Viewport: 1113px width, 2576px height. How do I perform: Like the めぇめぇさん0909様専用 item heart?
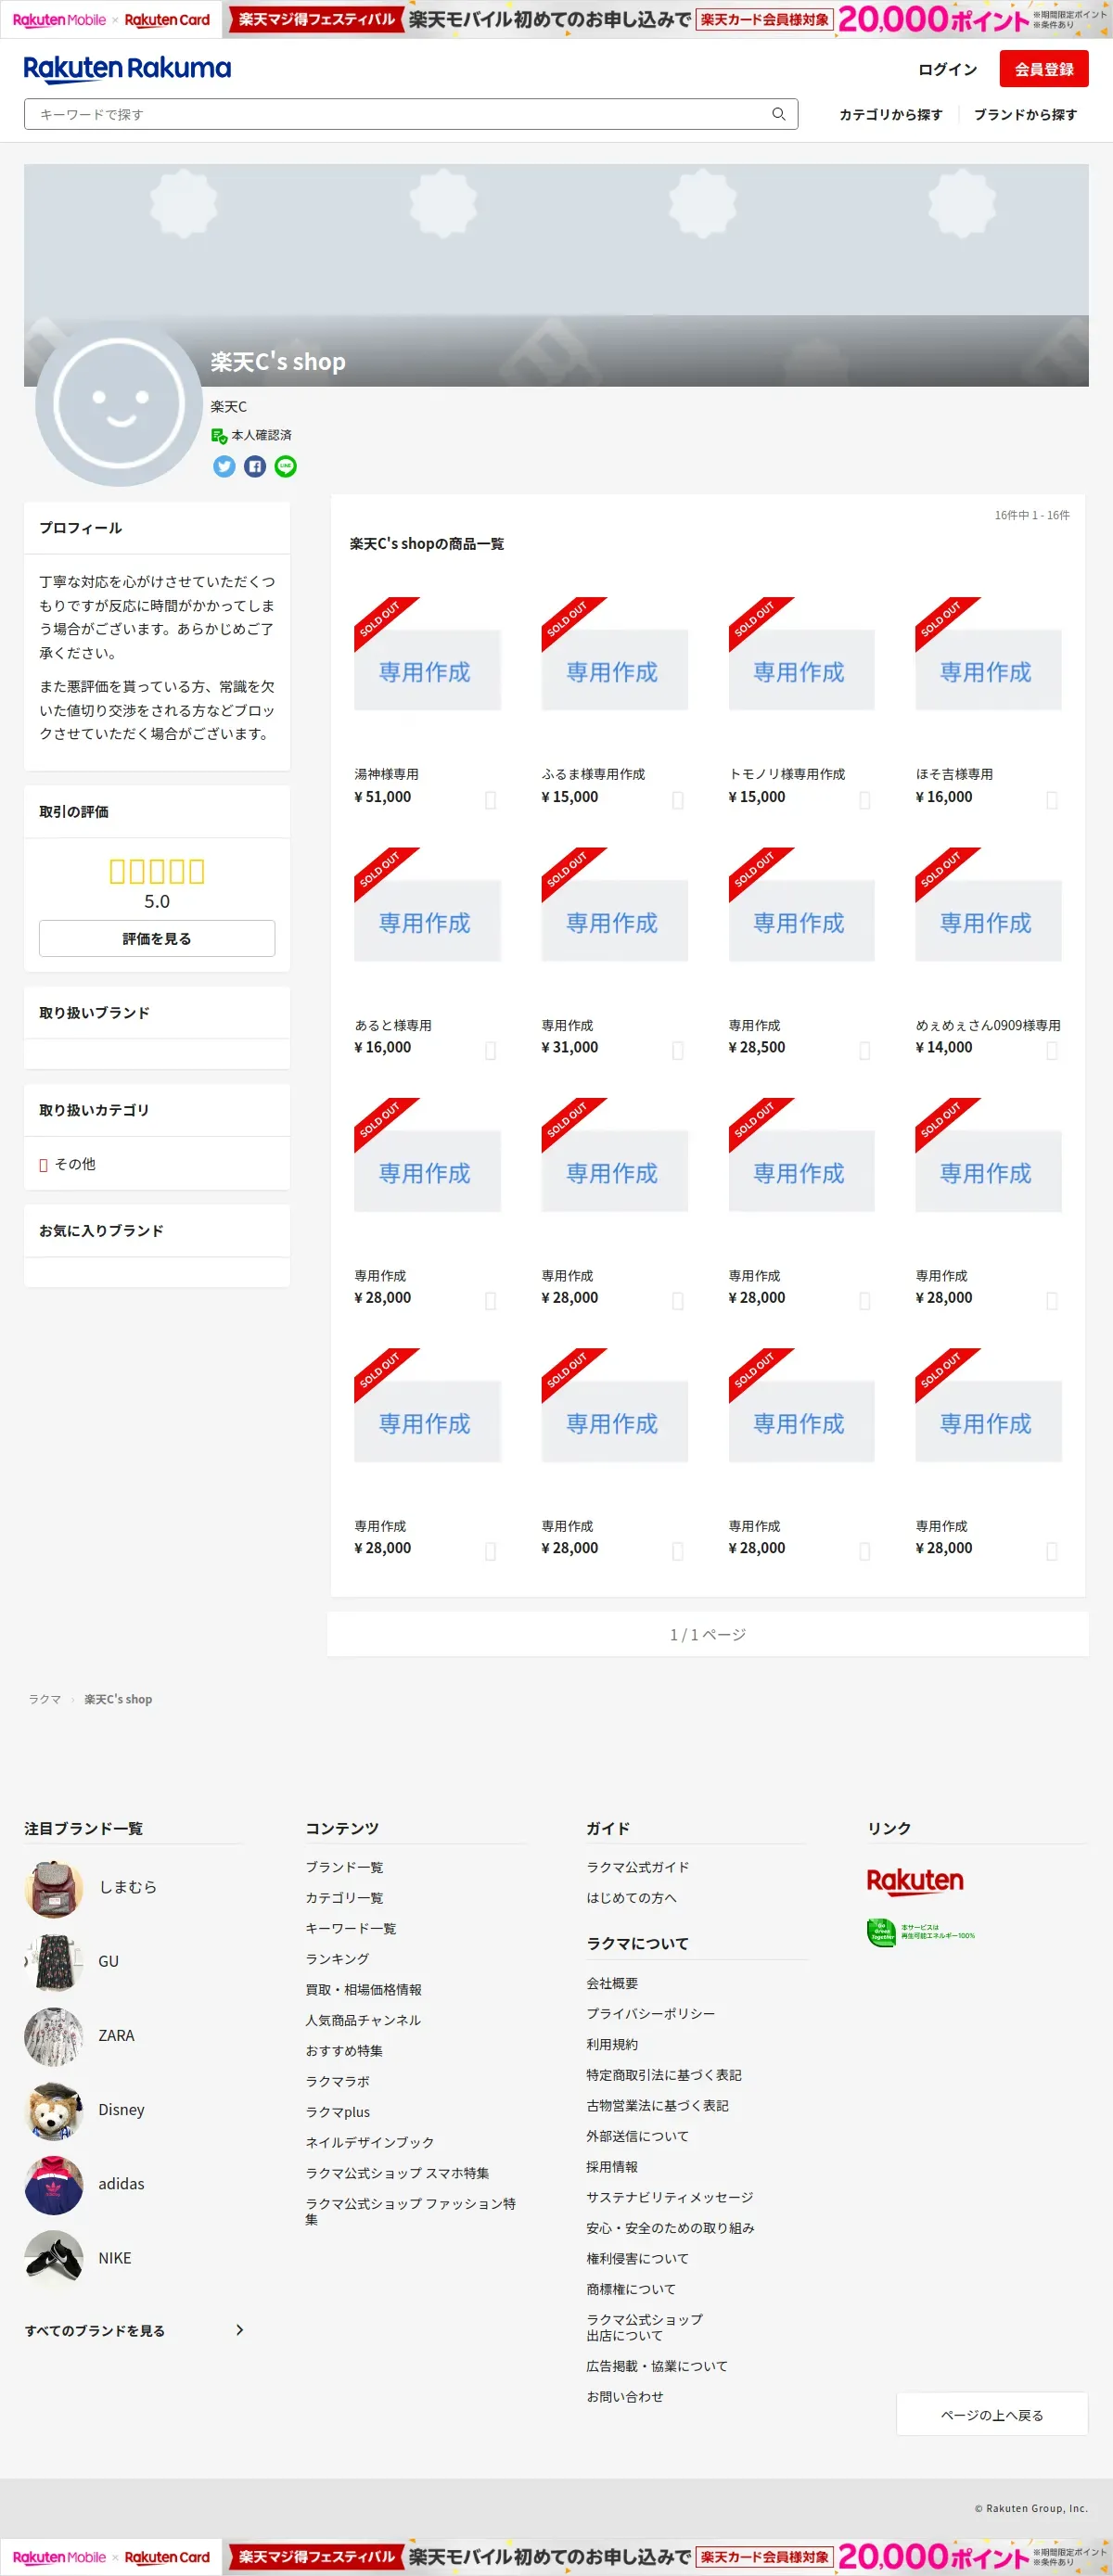point(1051,1050)
